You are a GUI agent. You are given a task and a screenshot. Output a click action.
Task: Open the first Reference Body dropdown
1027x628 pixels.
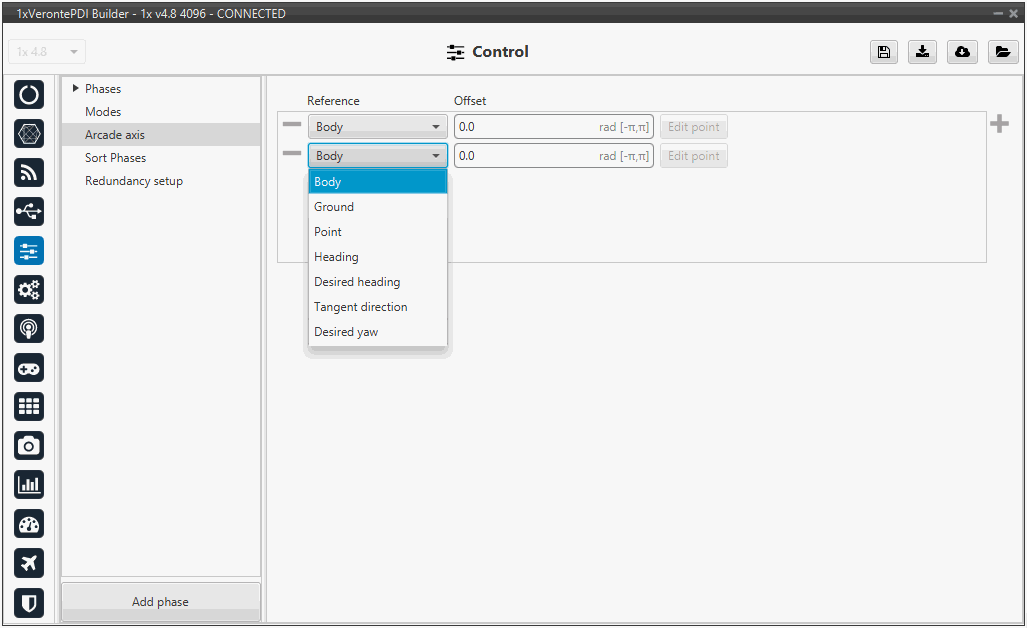[x=377, y=127]
